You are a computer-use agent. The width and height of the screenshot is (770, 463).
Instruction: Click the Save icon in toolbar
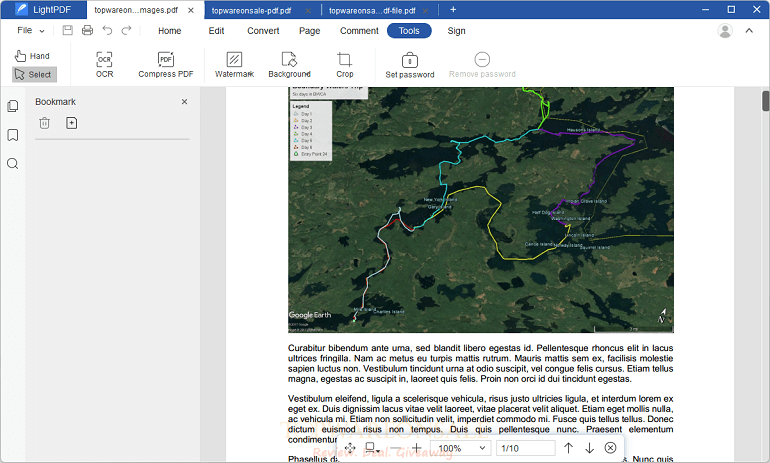pos(68,30)
